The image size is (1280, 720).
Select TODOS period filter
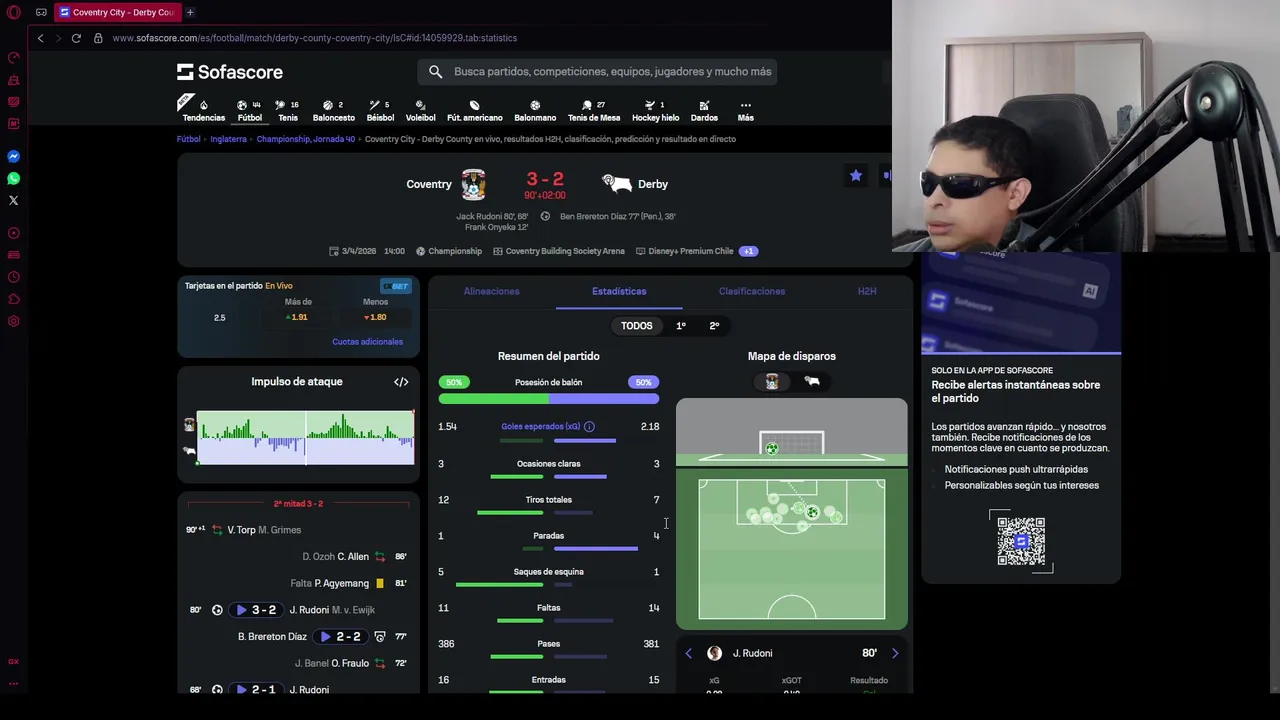click(x=636, y=326)
